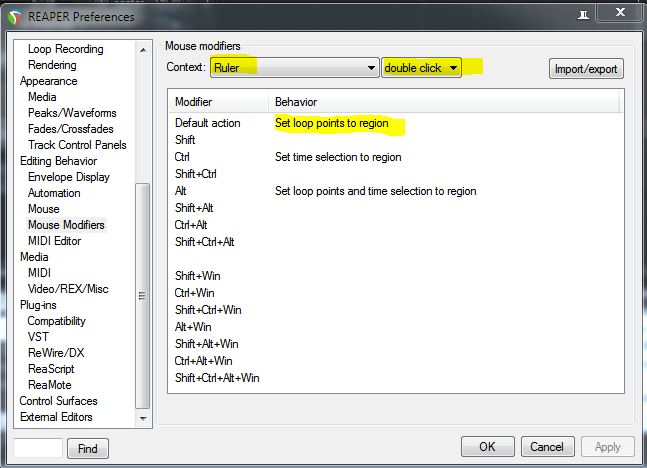Select Track Control Panels page
This screenshot has width=647, height=468.
coord(77,145)
